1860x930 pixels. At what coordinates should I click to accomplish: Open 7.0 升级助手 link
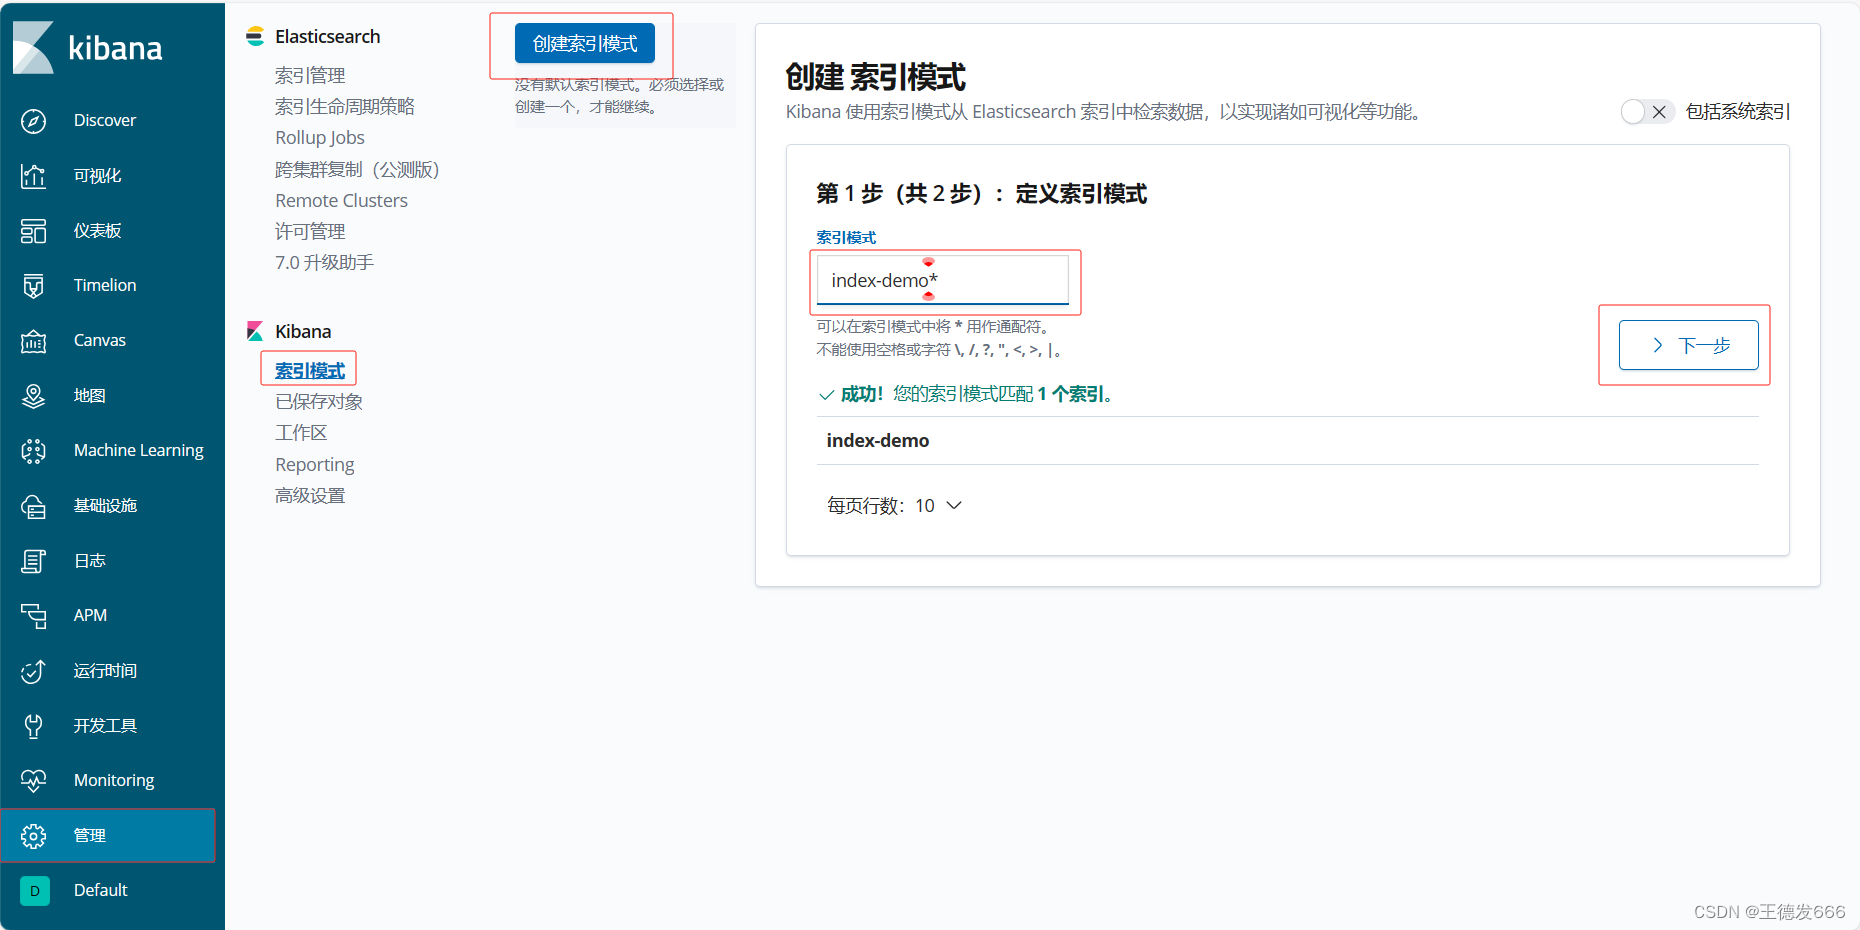[324, 262]
